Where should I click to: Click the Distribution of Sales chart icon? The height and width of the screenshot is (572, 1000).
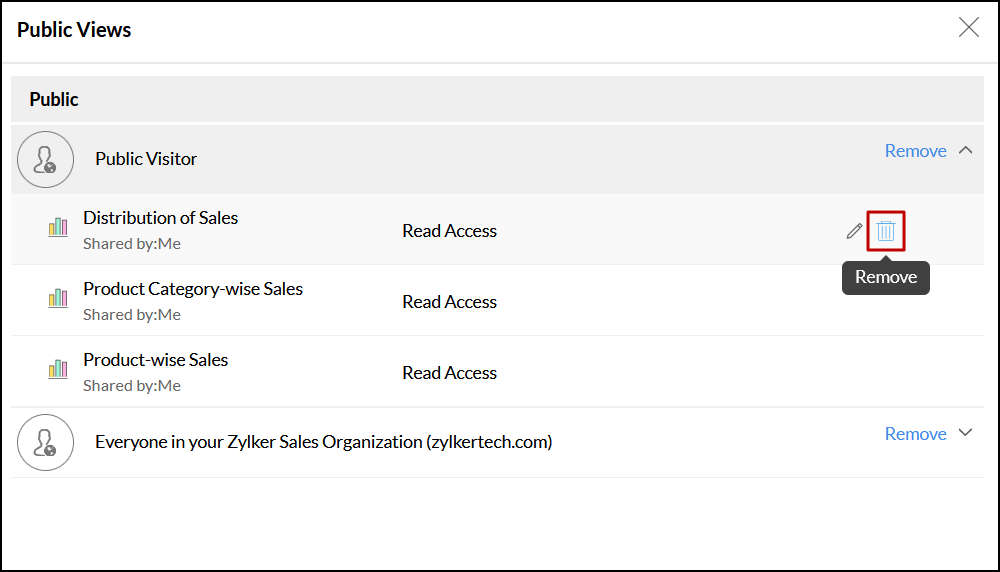pyautogui.click(x=58, y=228)
